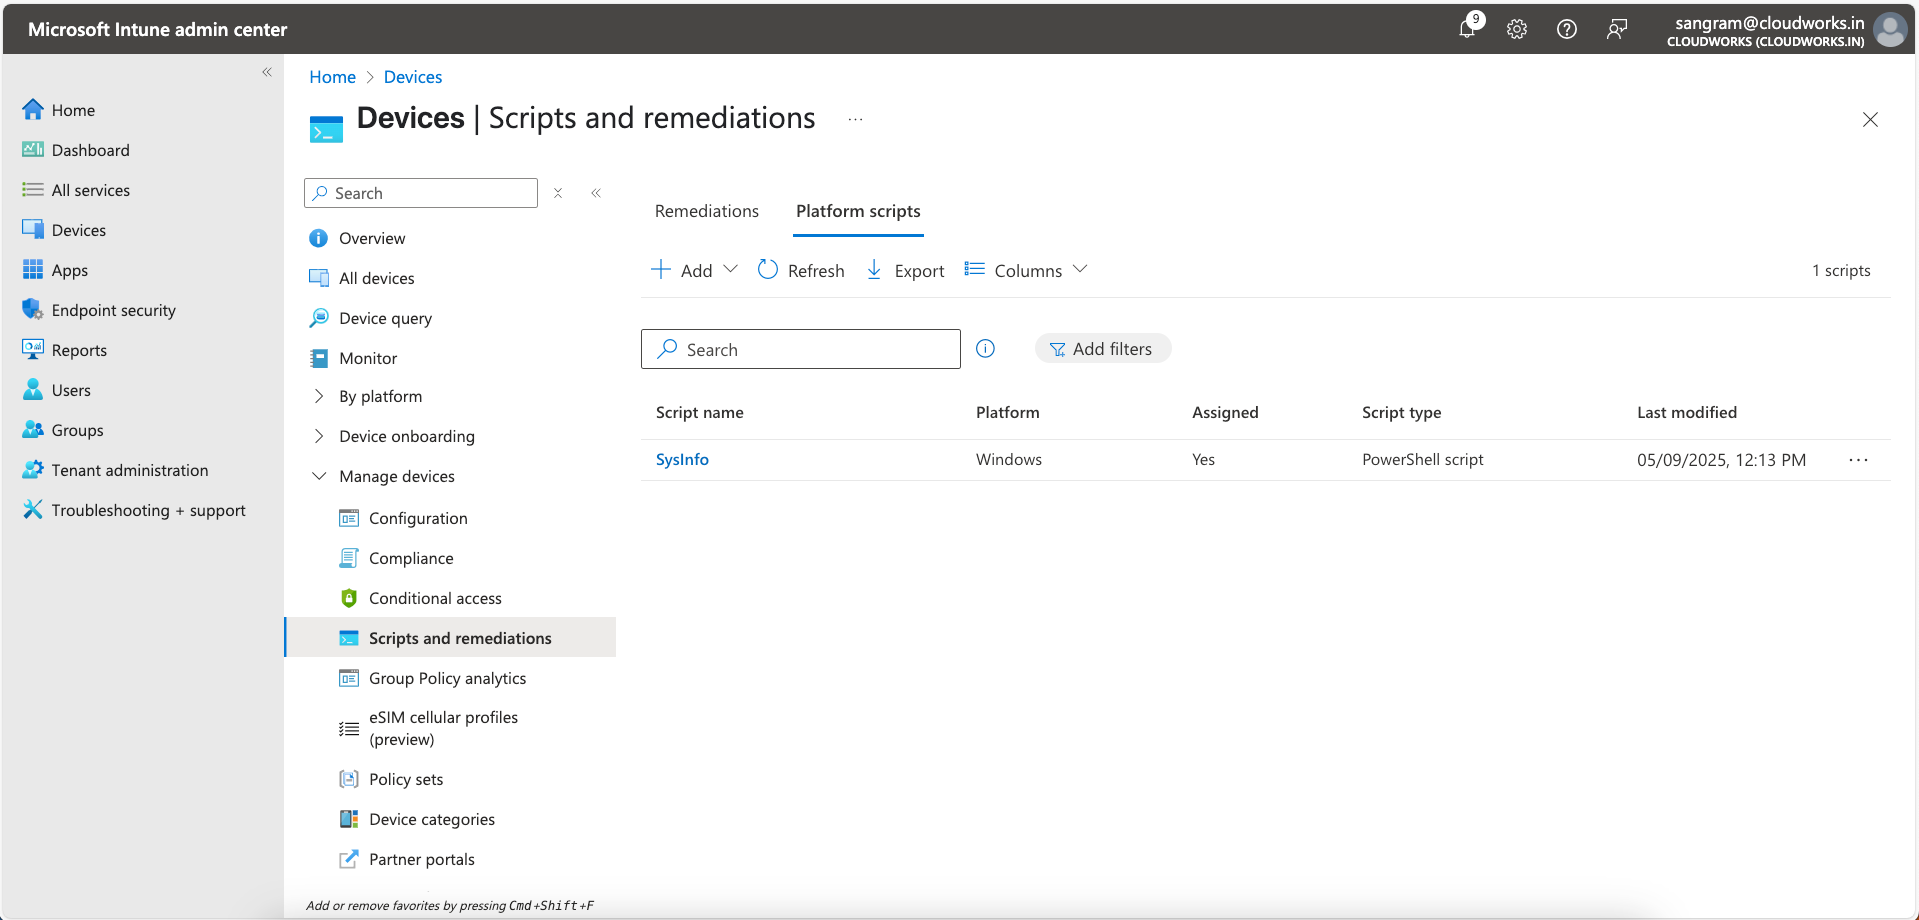This screenshot has height=920, width=1919.
Task: Open the SysInfo row more options ellipsis
Action: pos(1858,460)
